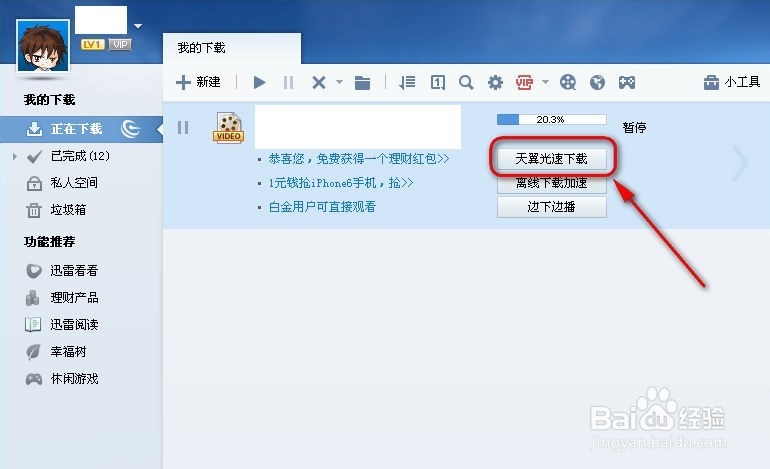The image size is (770, 469).
Task: Click the numbered page toolbar icon
Action: [438, 83]
